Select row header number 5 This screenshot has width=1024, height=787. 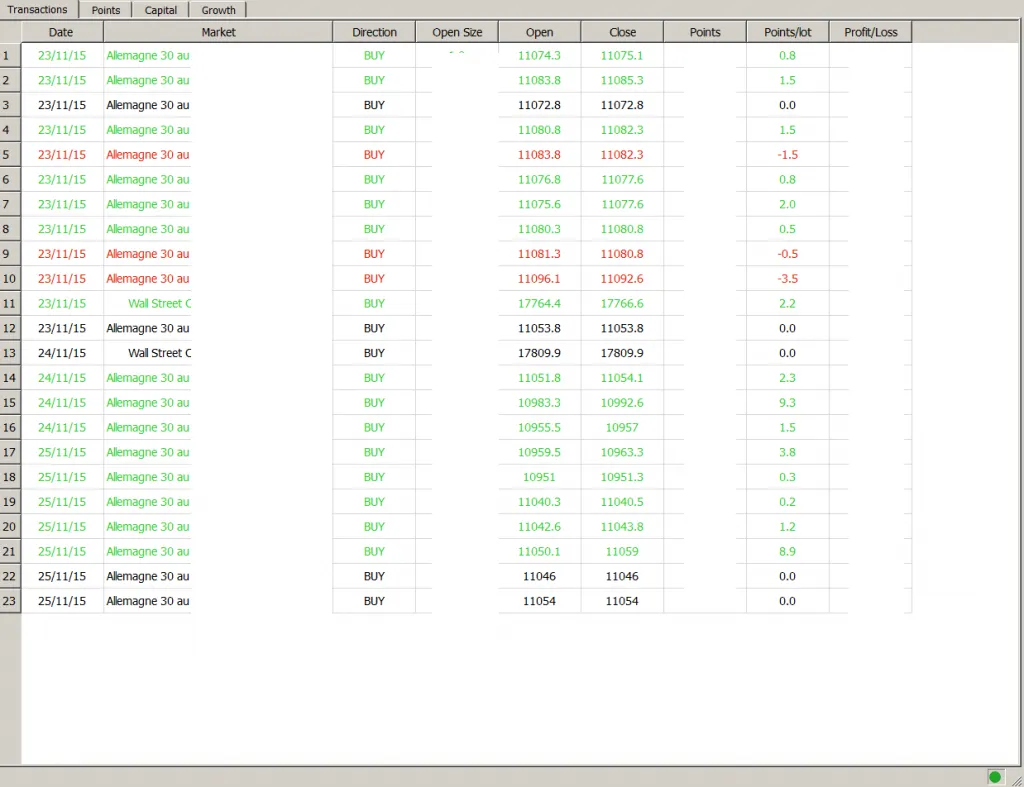[x=10, y=155]
